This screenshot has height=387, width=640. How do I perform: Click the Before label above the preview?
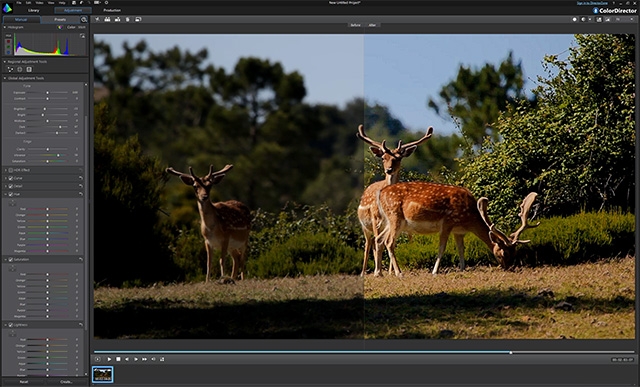[356, 25]
